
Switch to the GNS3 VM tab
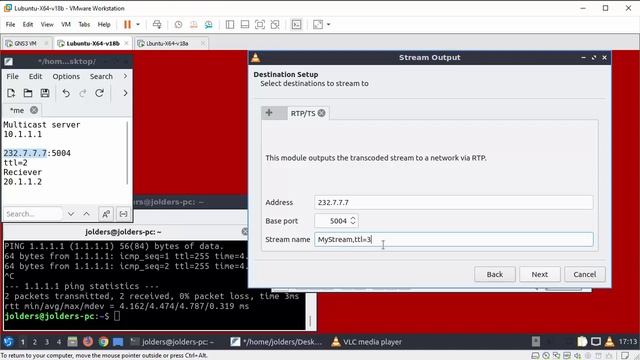[x=25, y=43]
